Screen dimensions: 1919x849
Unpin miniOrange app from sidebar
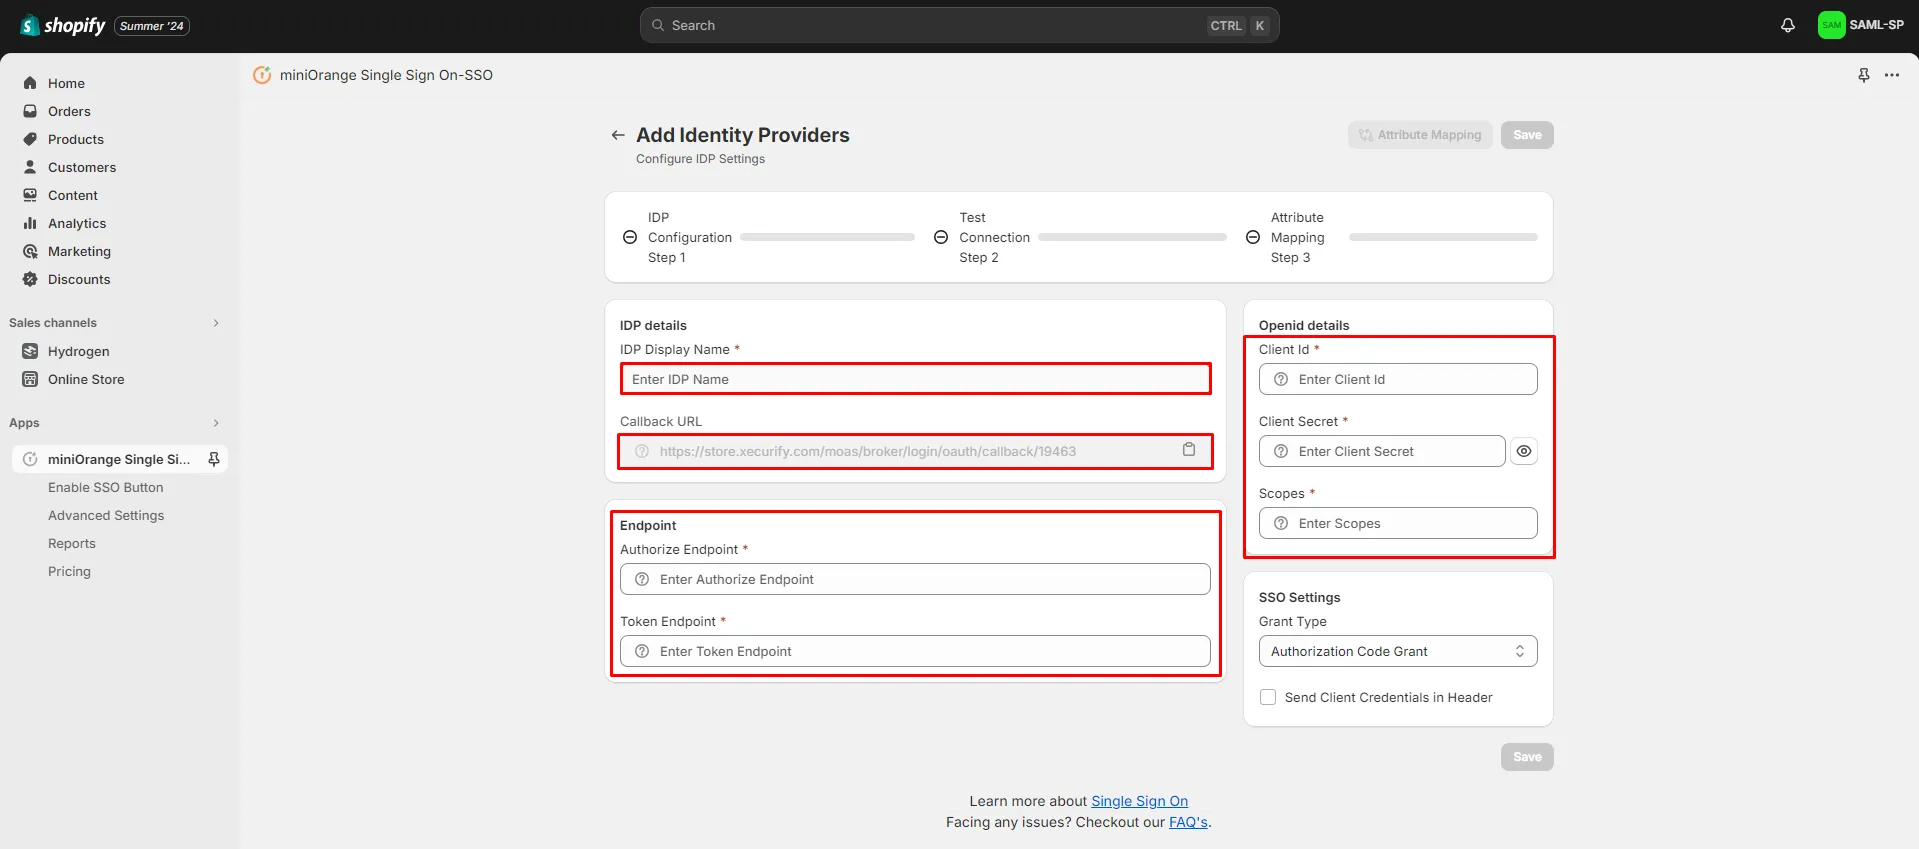[x=213, y=459]
